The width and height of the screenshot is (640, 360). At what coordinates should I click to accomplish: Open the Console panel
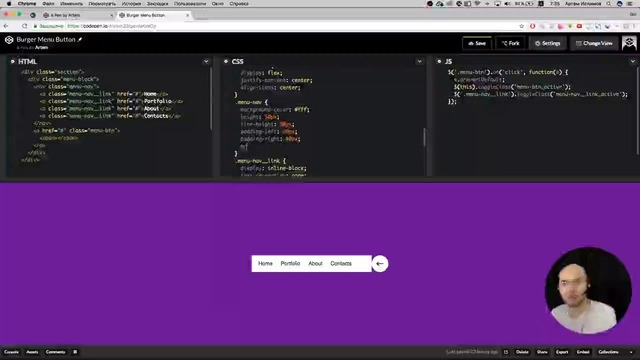point(11,352)
